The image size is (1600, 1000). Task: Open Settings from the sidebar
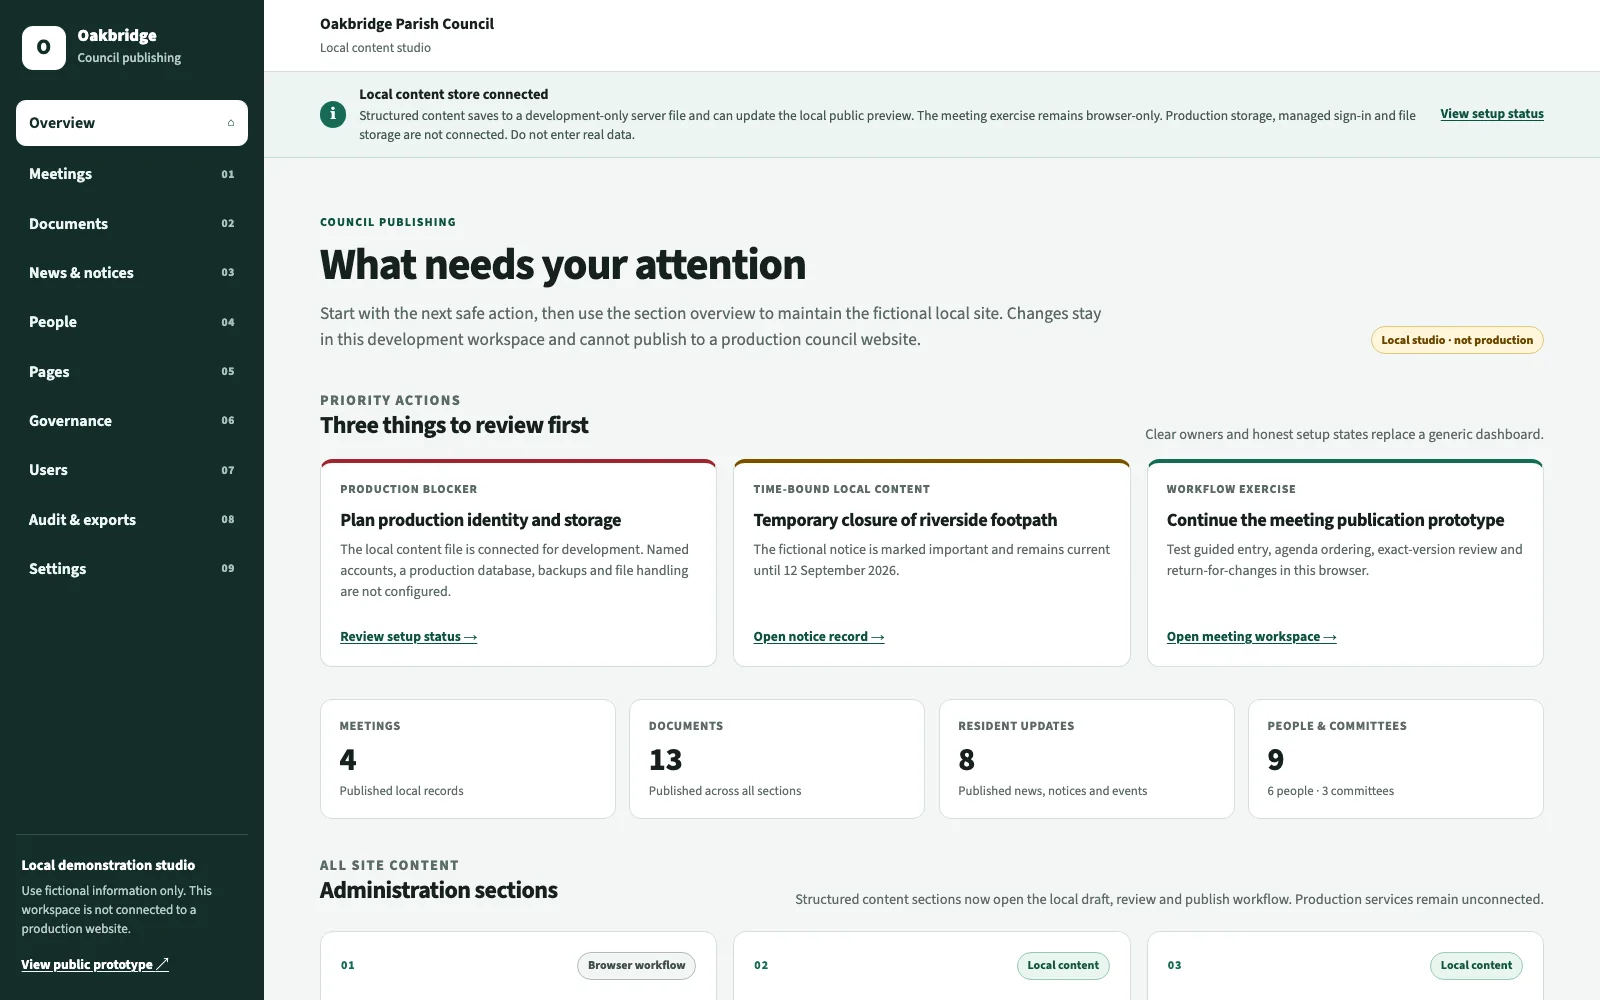click(x=132, y=569)
